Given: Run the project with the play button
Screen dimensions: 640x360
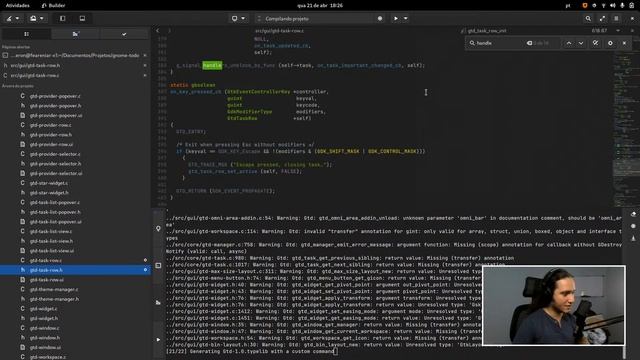Looking at the screenshot, I should tap(396, 18).
